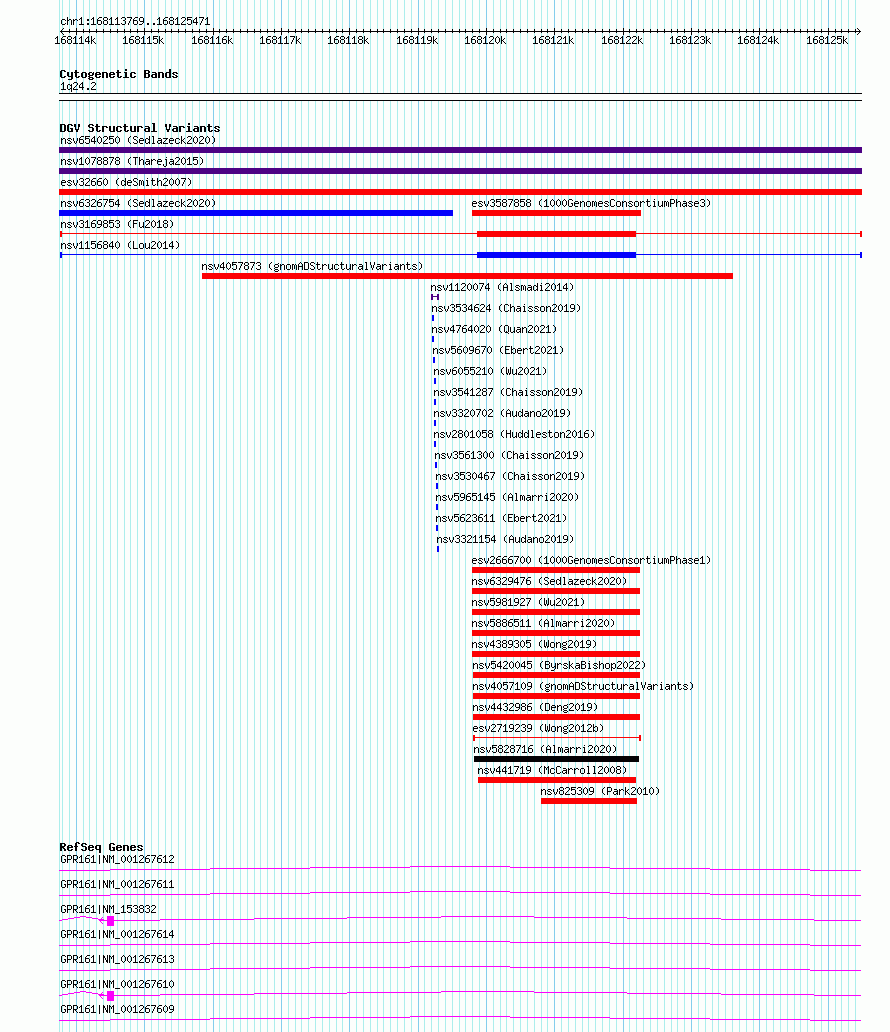890x1032 pixels.
Task: Click the nsv6540250 (Sedlazeck2020) variant label
Action: tap(138, 140)
